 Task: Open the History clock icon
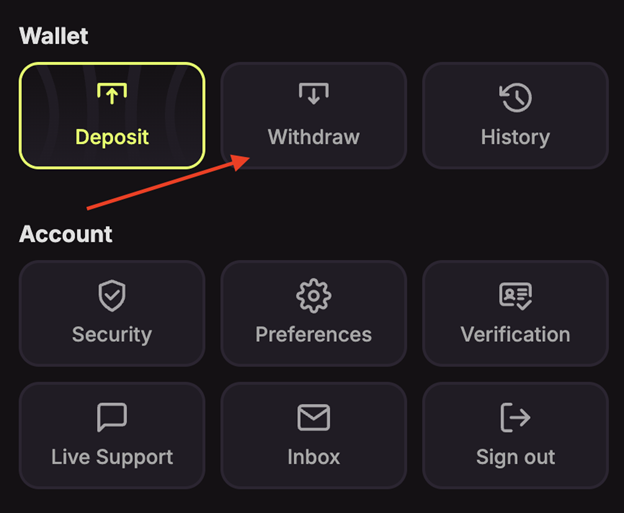515,97
